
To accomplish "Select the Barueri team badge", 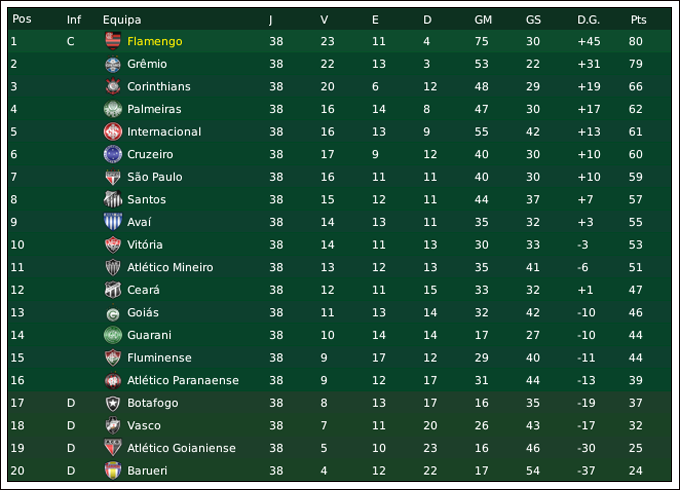I will [112, 471].
